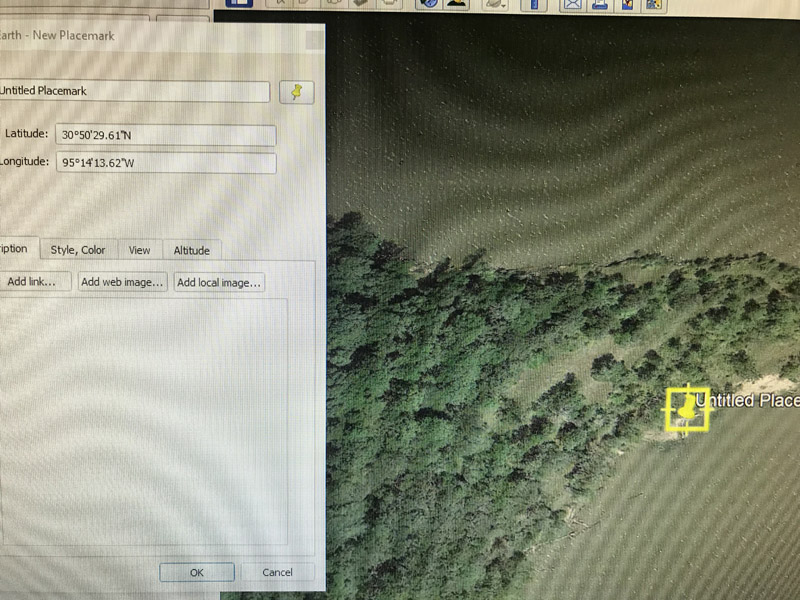Go to the Altitude tab
800x600 pixels.
(191, 250)
